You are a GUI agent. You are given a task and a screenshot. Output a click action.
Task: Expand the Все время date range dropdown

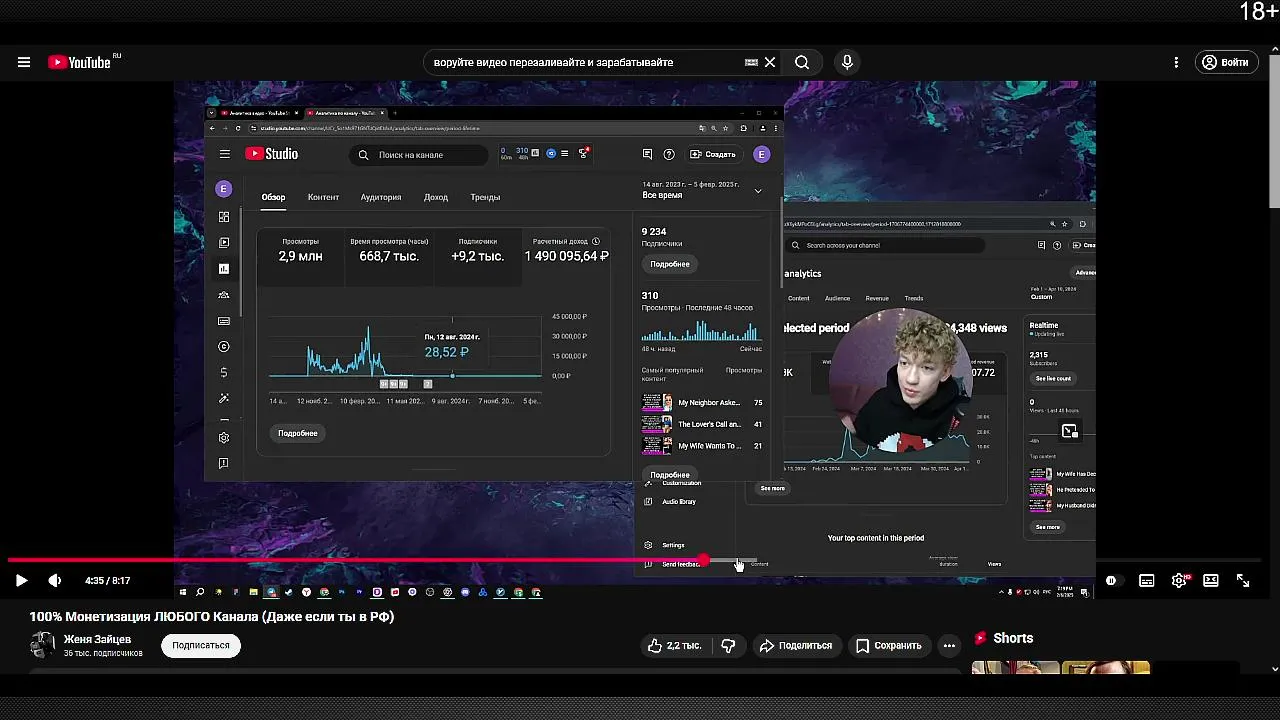[x=703, y=190]
